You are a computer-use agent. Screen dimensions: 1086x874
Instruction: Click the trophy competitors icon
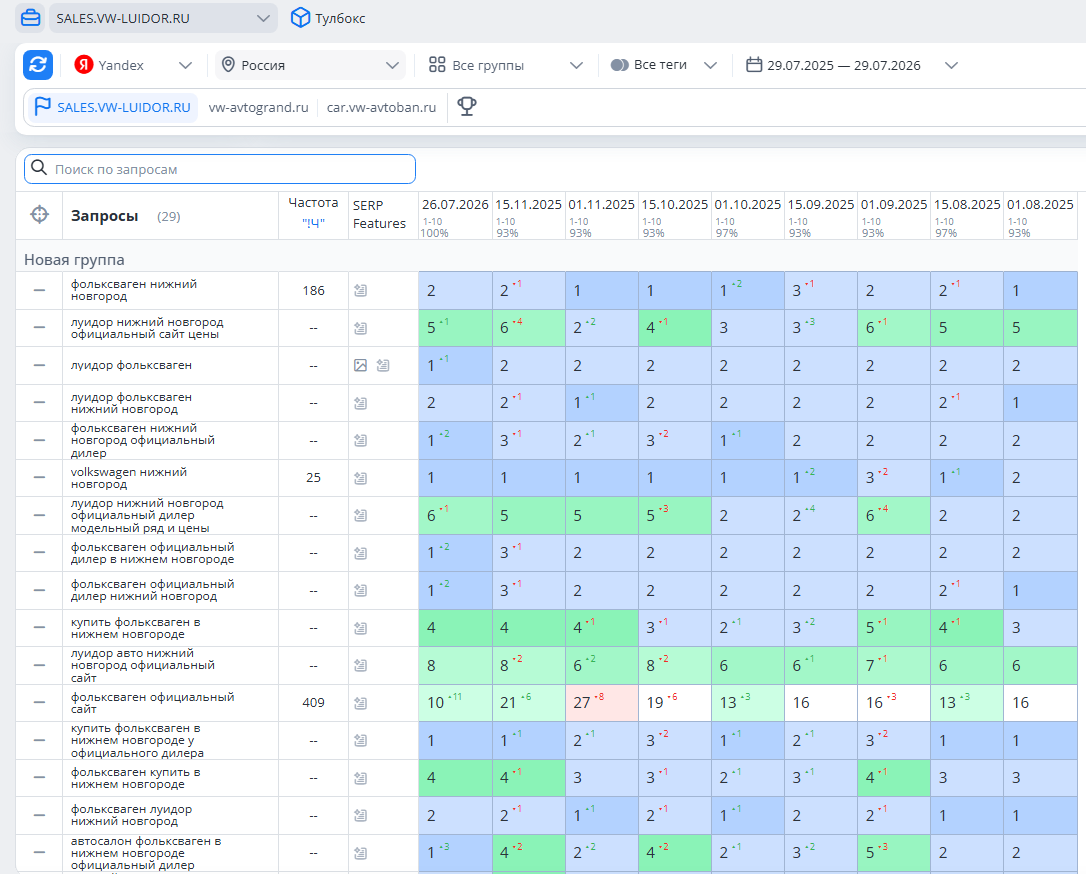point(467,107)
